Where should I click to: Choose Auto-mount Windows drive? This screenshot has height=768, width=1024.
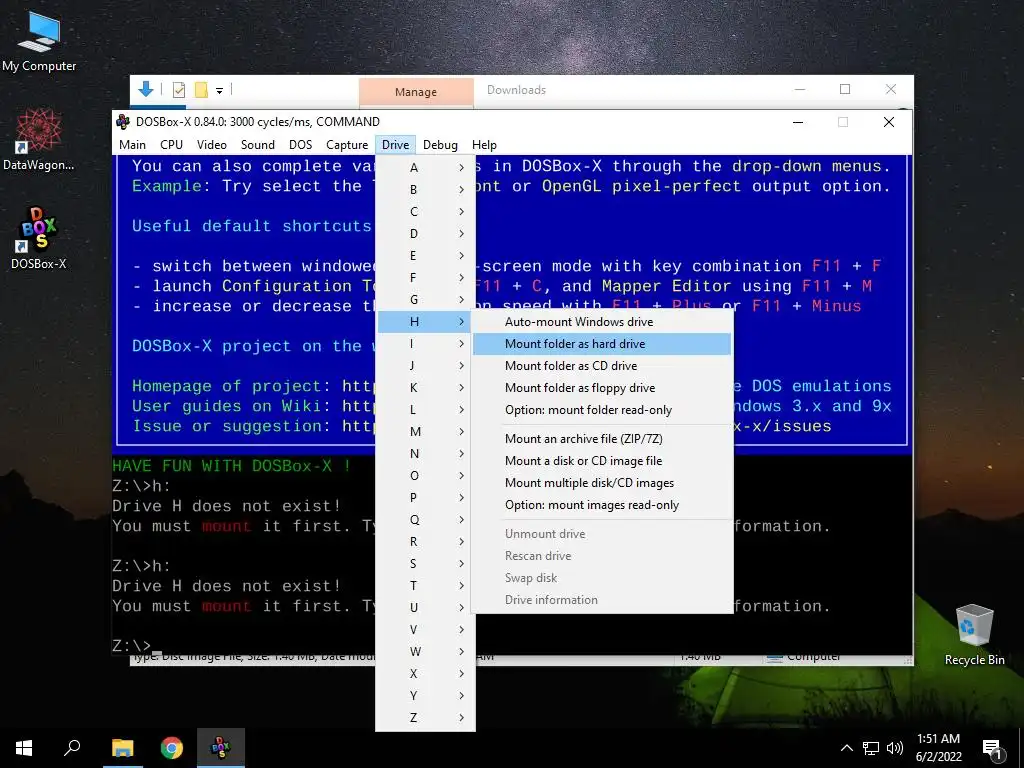pos(601,321)
